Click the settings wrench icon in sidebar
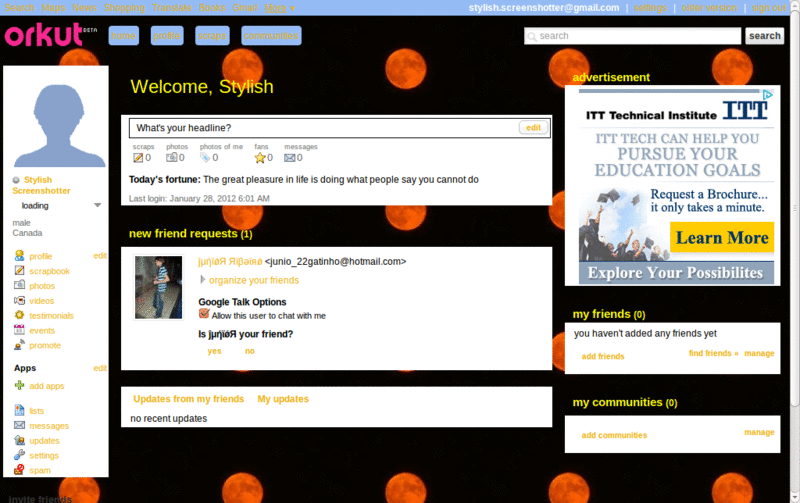 click(x=19, y=455)
